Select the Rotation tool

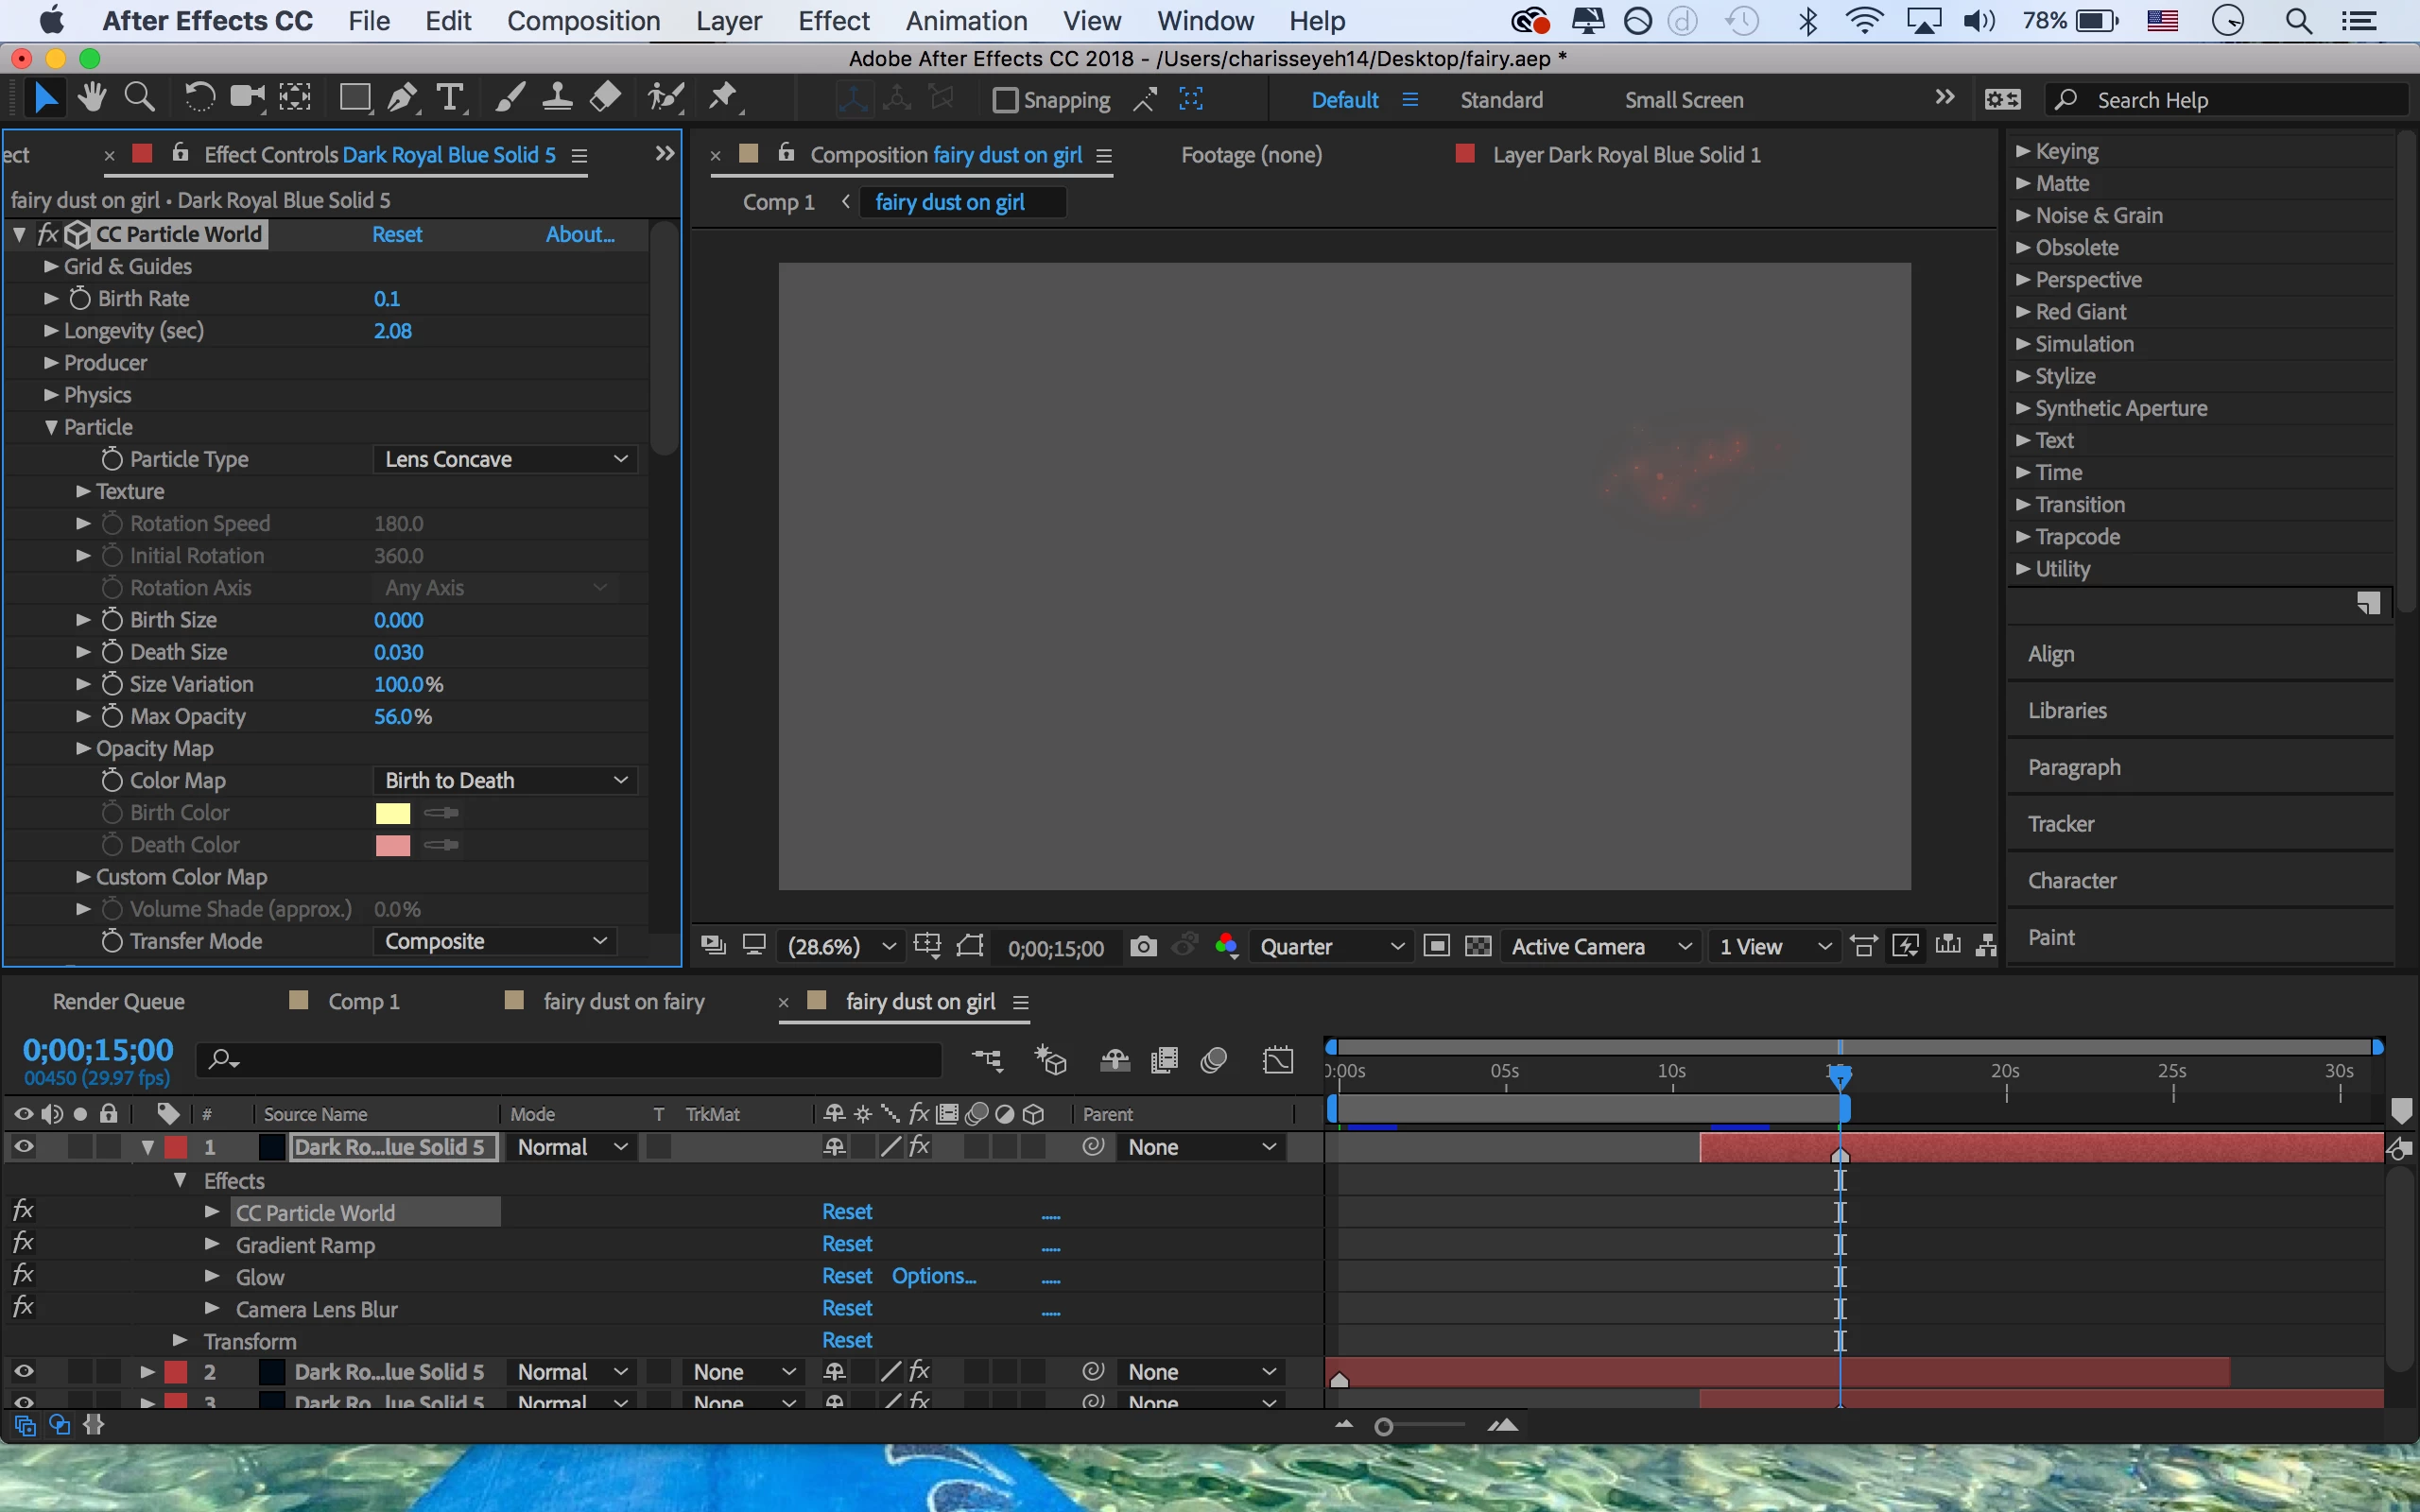click(199, 98)
